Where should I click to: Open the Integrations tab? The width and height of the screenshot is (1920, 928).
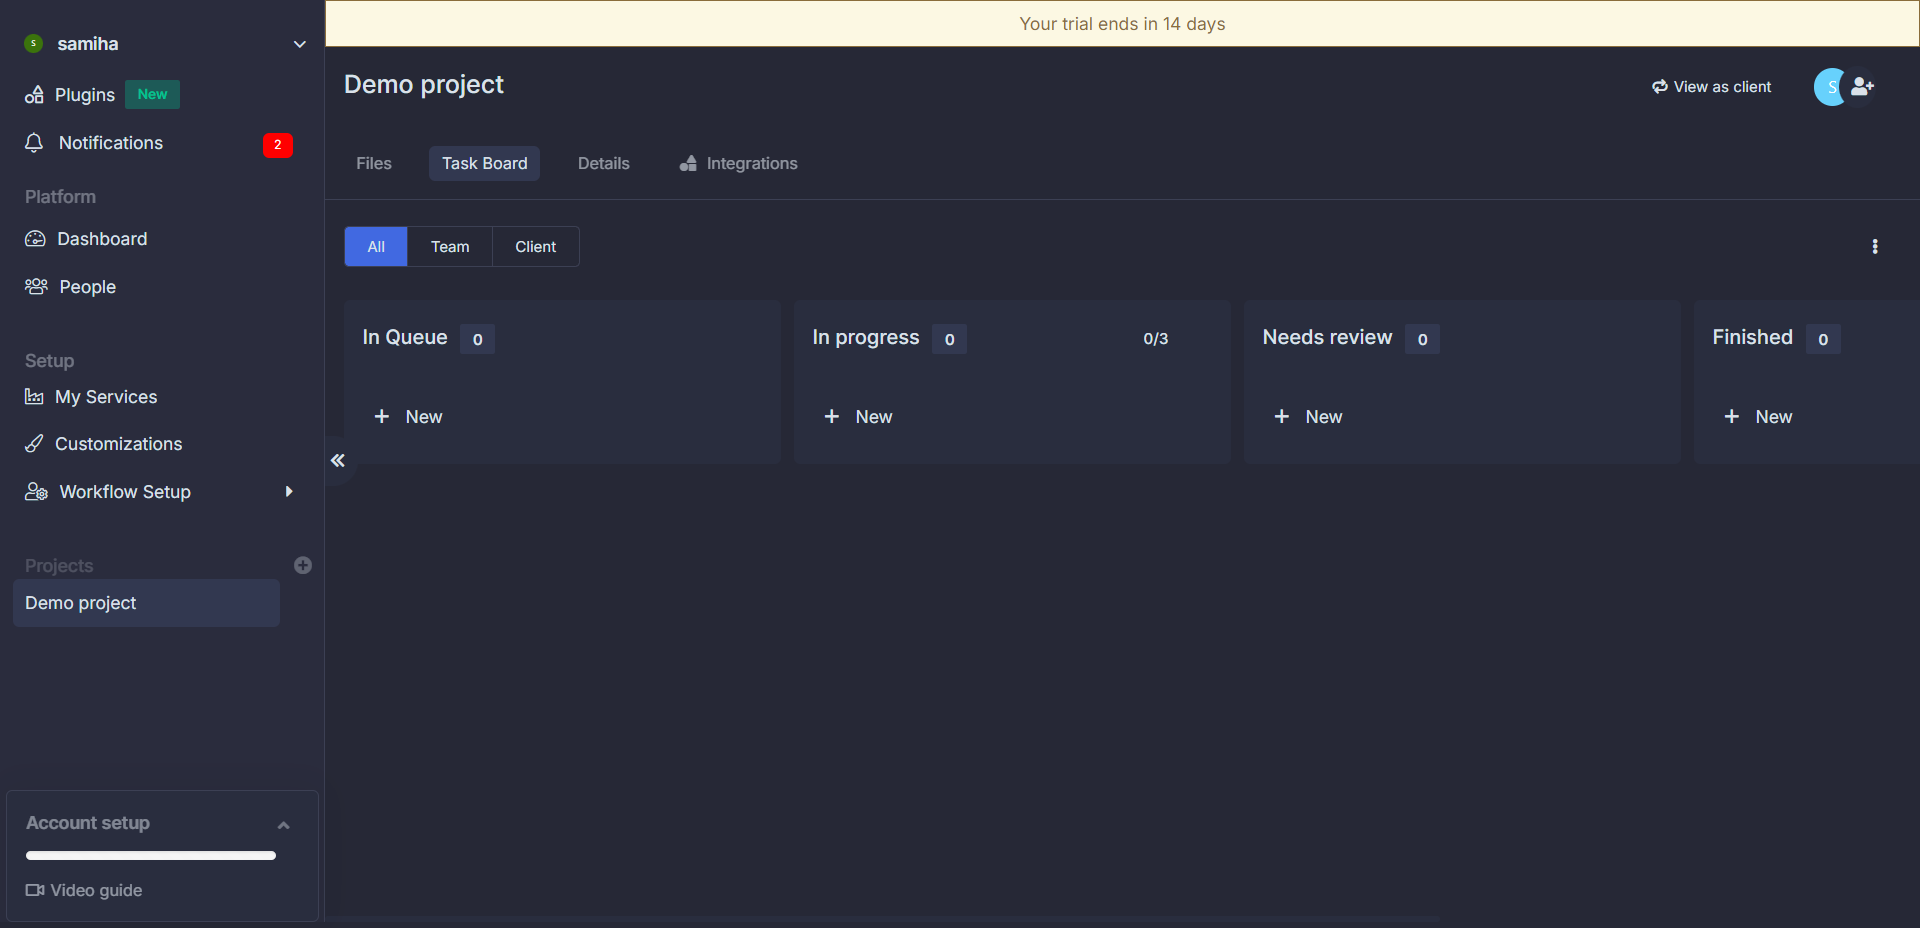pyautogui.click(x=752, y=163)
